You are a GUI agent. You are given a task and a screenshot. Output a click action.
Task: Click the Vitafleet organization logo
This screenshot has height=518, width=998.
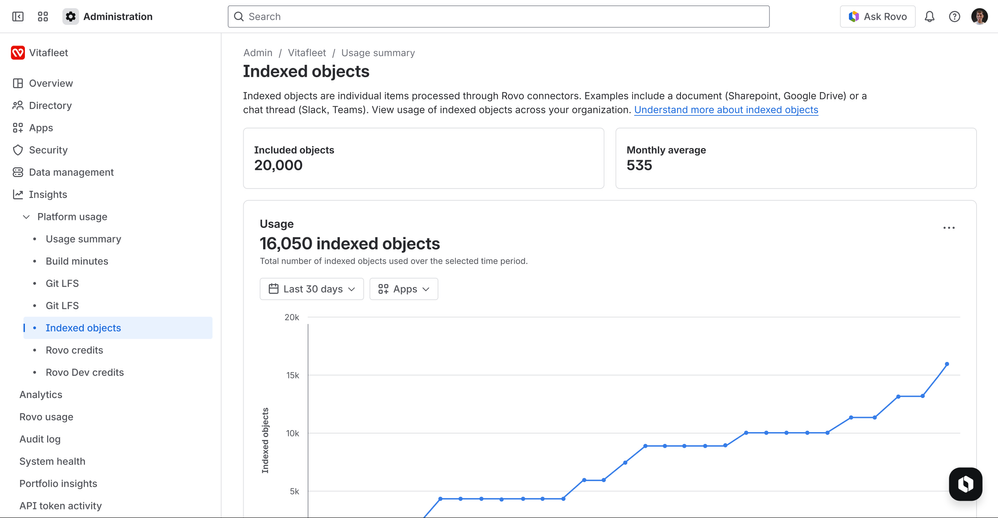[18, 53]
